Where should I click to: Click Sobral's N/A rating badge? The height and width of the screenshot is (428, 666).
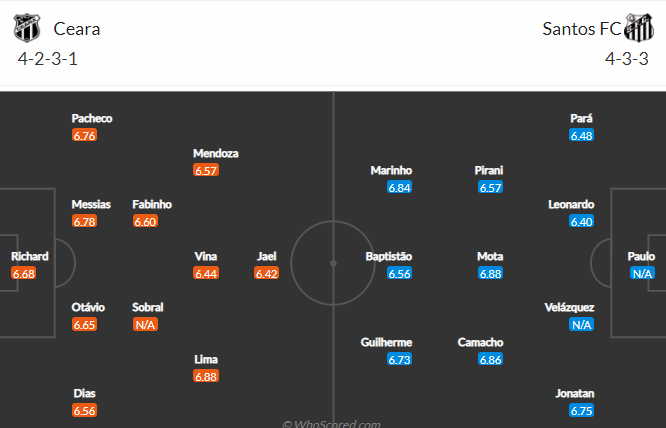(145, 325)
